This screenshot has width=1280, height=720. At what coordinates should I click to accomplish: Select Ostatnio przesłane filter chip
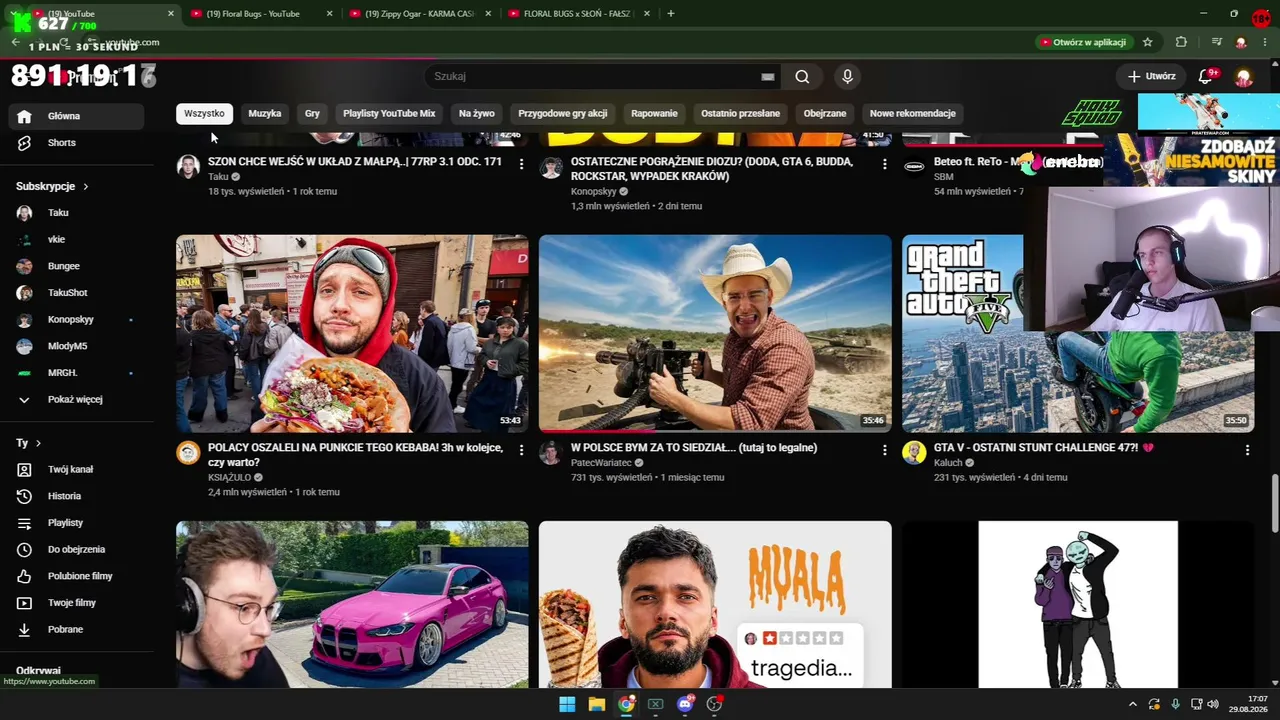(x=740, y=114)
